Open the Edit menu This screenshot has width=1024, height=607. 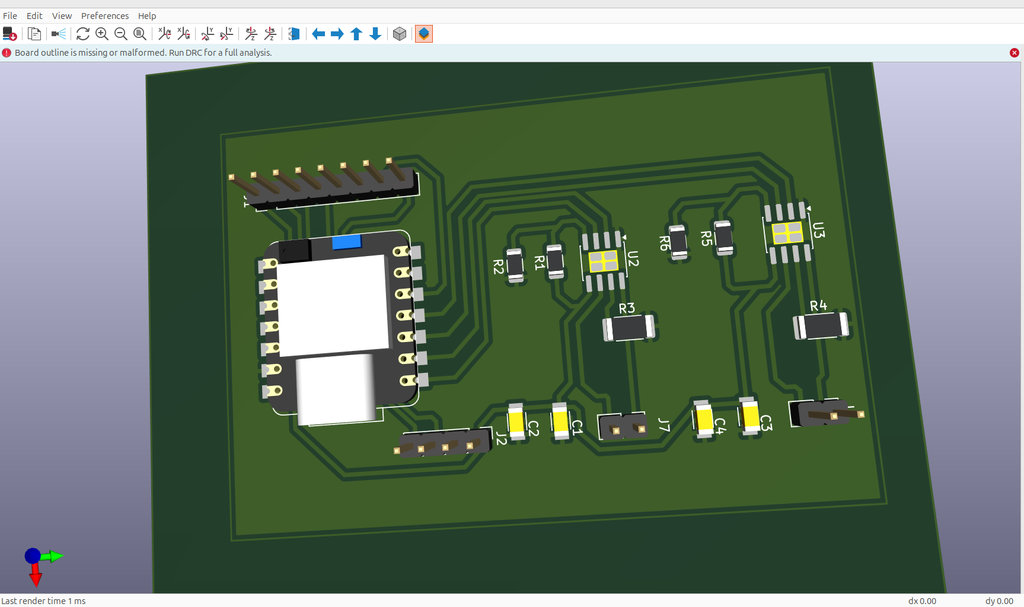[x=34, y=16]
